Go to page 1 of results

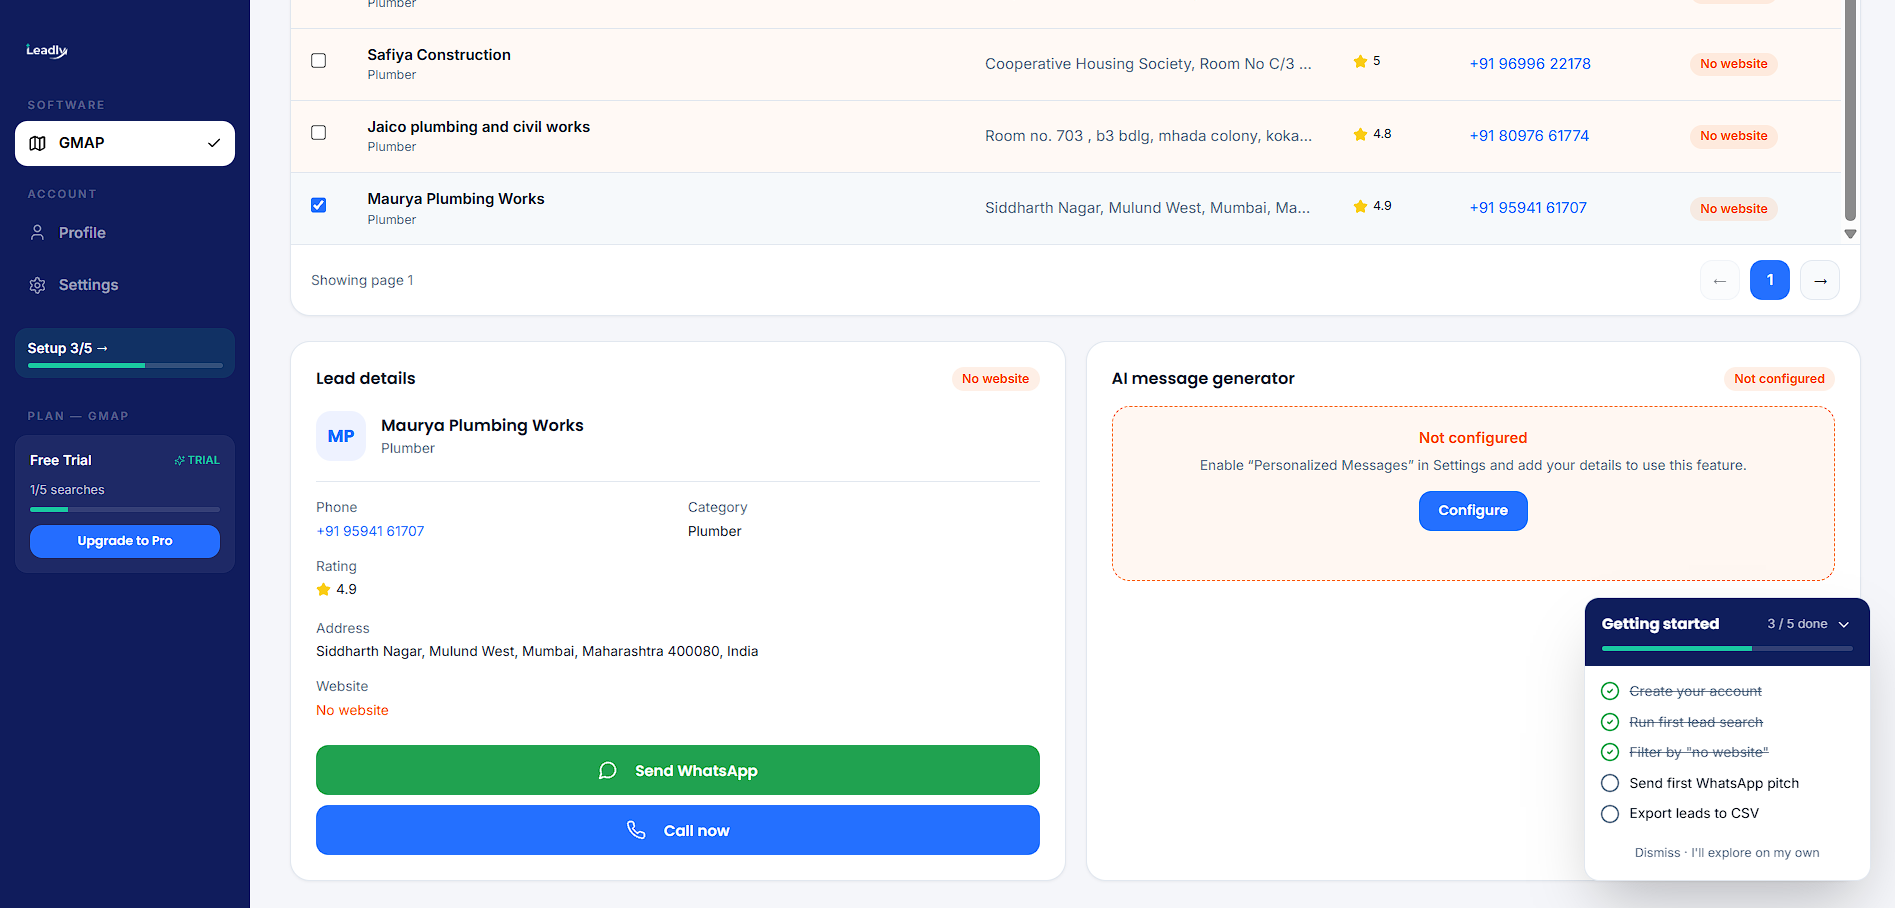coord(1770,280)
